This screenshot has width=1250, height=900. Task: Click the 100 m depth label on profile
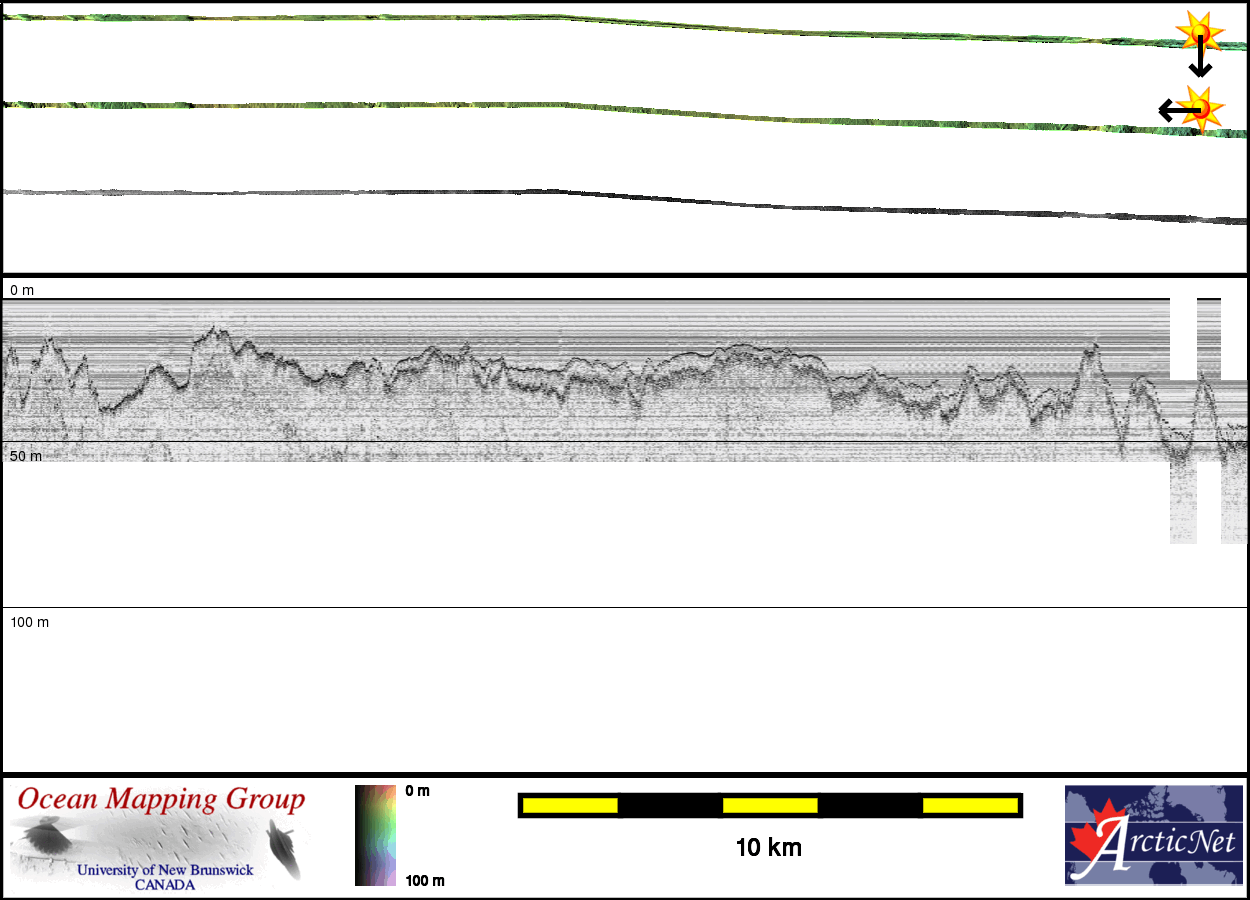[29, 622]
